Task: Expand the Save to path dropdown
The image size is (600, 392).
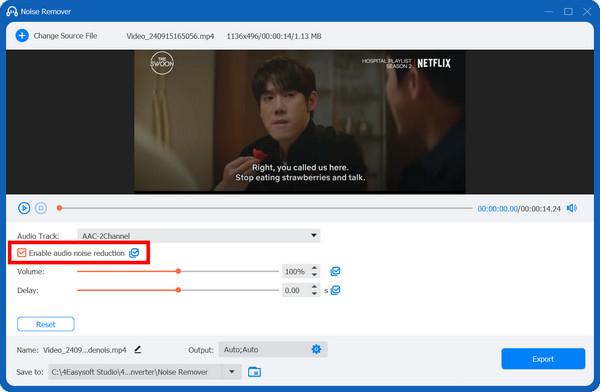Action: click(232, 371)
